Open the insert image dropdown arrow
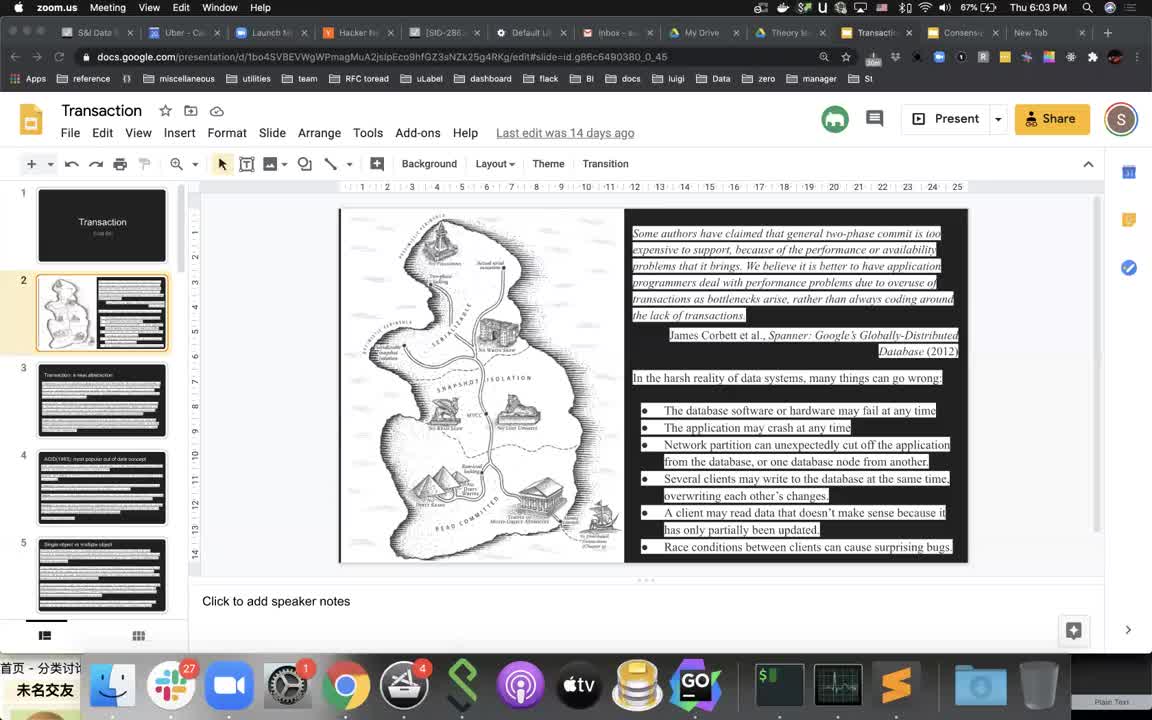 point(284,165)
